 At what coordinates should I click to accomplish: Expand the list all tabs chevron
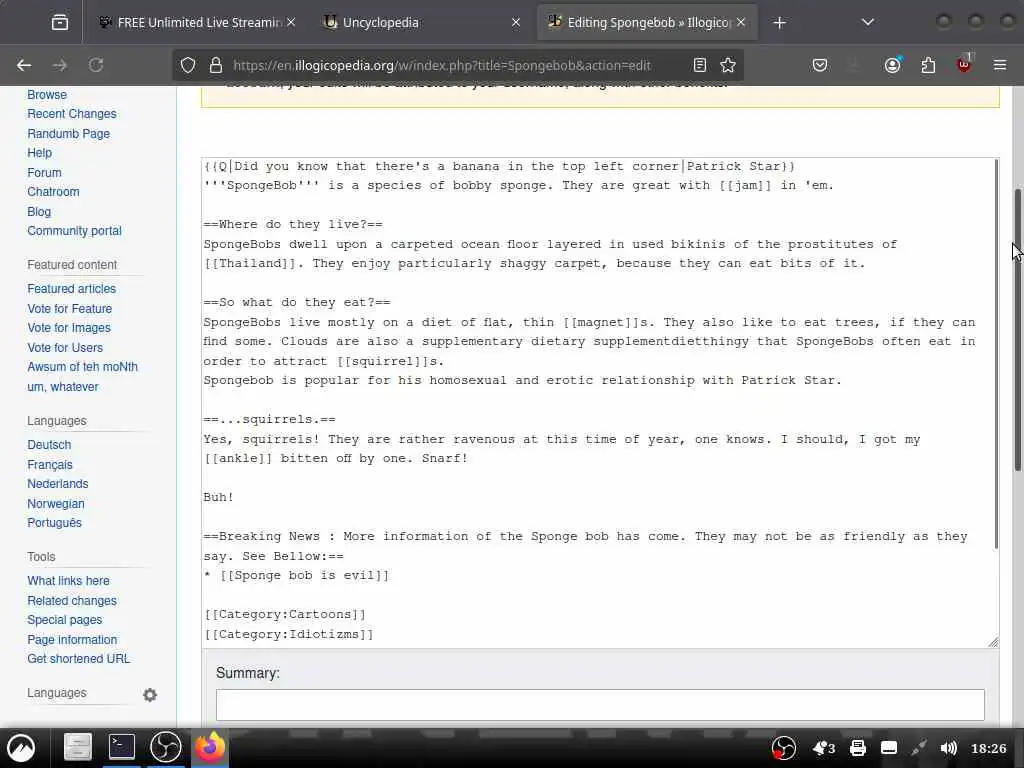tap(868, 23)
